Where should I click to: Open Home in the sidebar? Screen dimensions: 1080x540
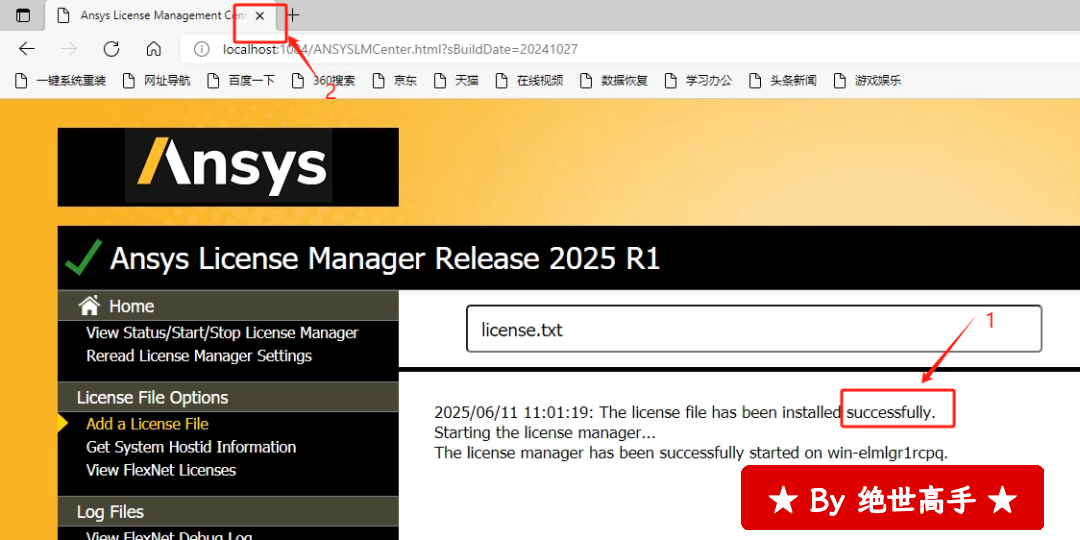[x=130, y=306]
